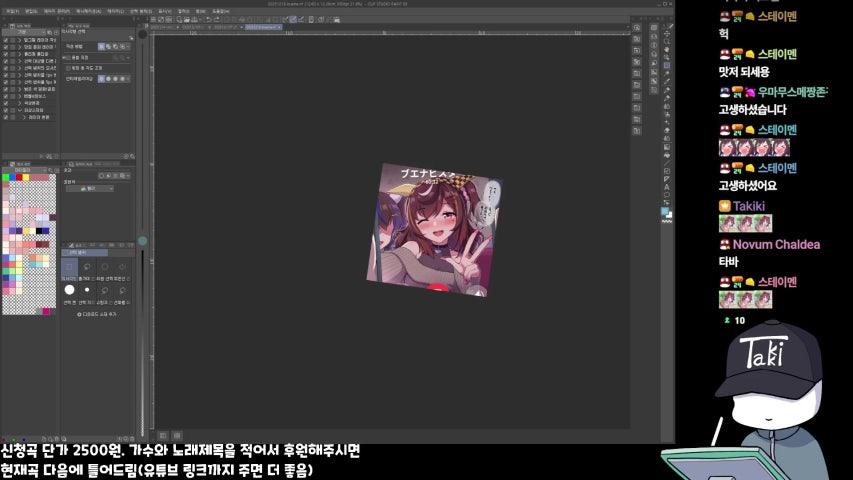The image size is (853, 480).
Task: Switch to the highlighted active canvas tab
Action: tap(263, 27)
